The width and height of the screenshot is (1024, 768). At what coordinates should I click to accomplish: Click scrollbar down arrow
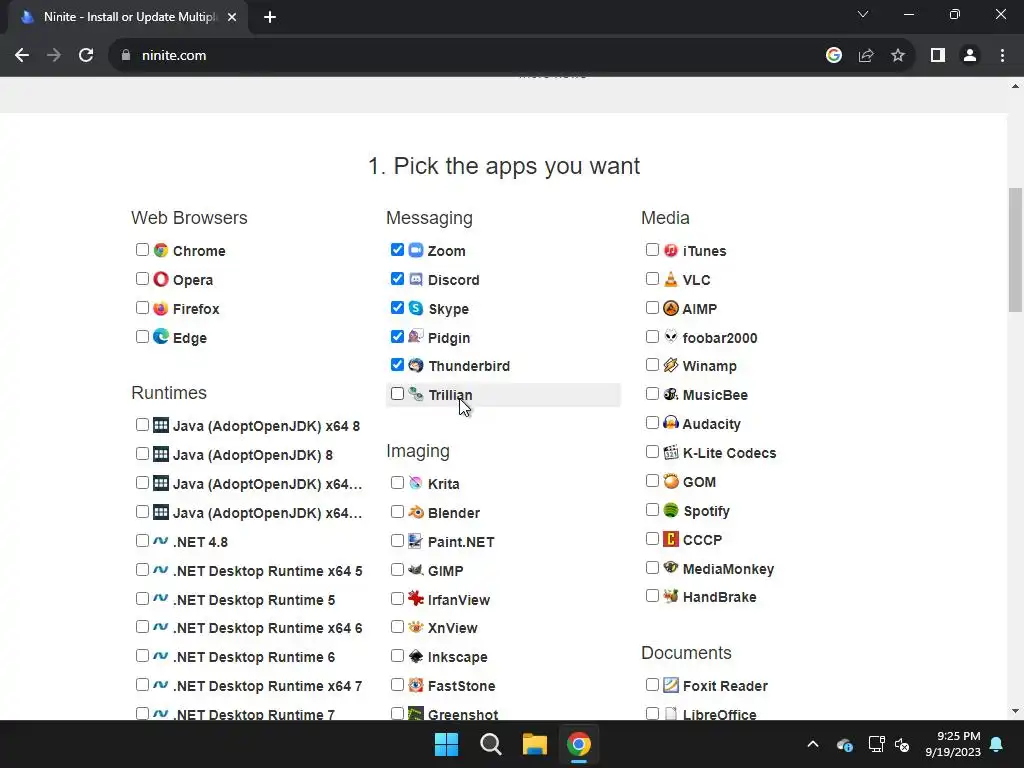pyautogui.click(x=1015, y=711)
